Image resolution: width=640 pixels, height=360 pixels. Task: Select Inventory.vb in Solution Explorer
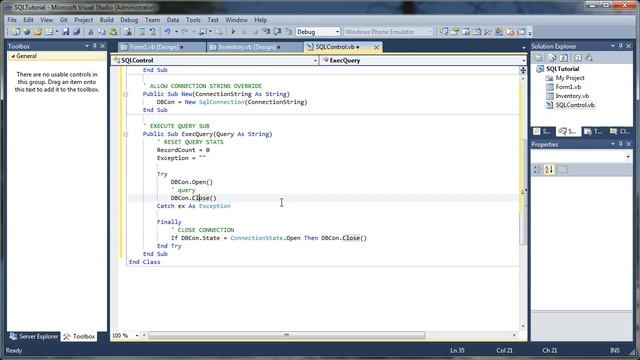click(x=572, y=96)
